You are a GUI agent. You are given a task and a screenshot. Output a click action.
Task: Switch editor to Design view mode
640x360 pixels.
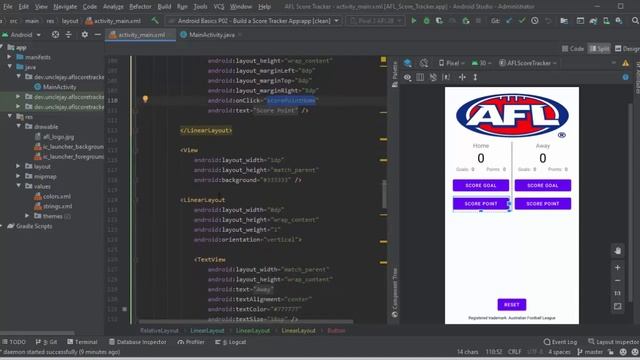click(x=627, y=49)
